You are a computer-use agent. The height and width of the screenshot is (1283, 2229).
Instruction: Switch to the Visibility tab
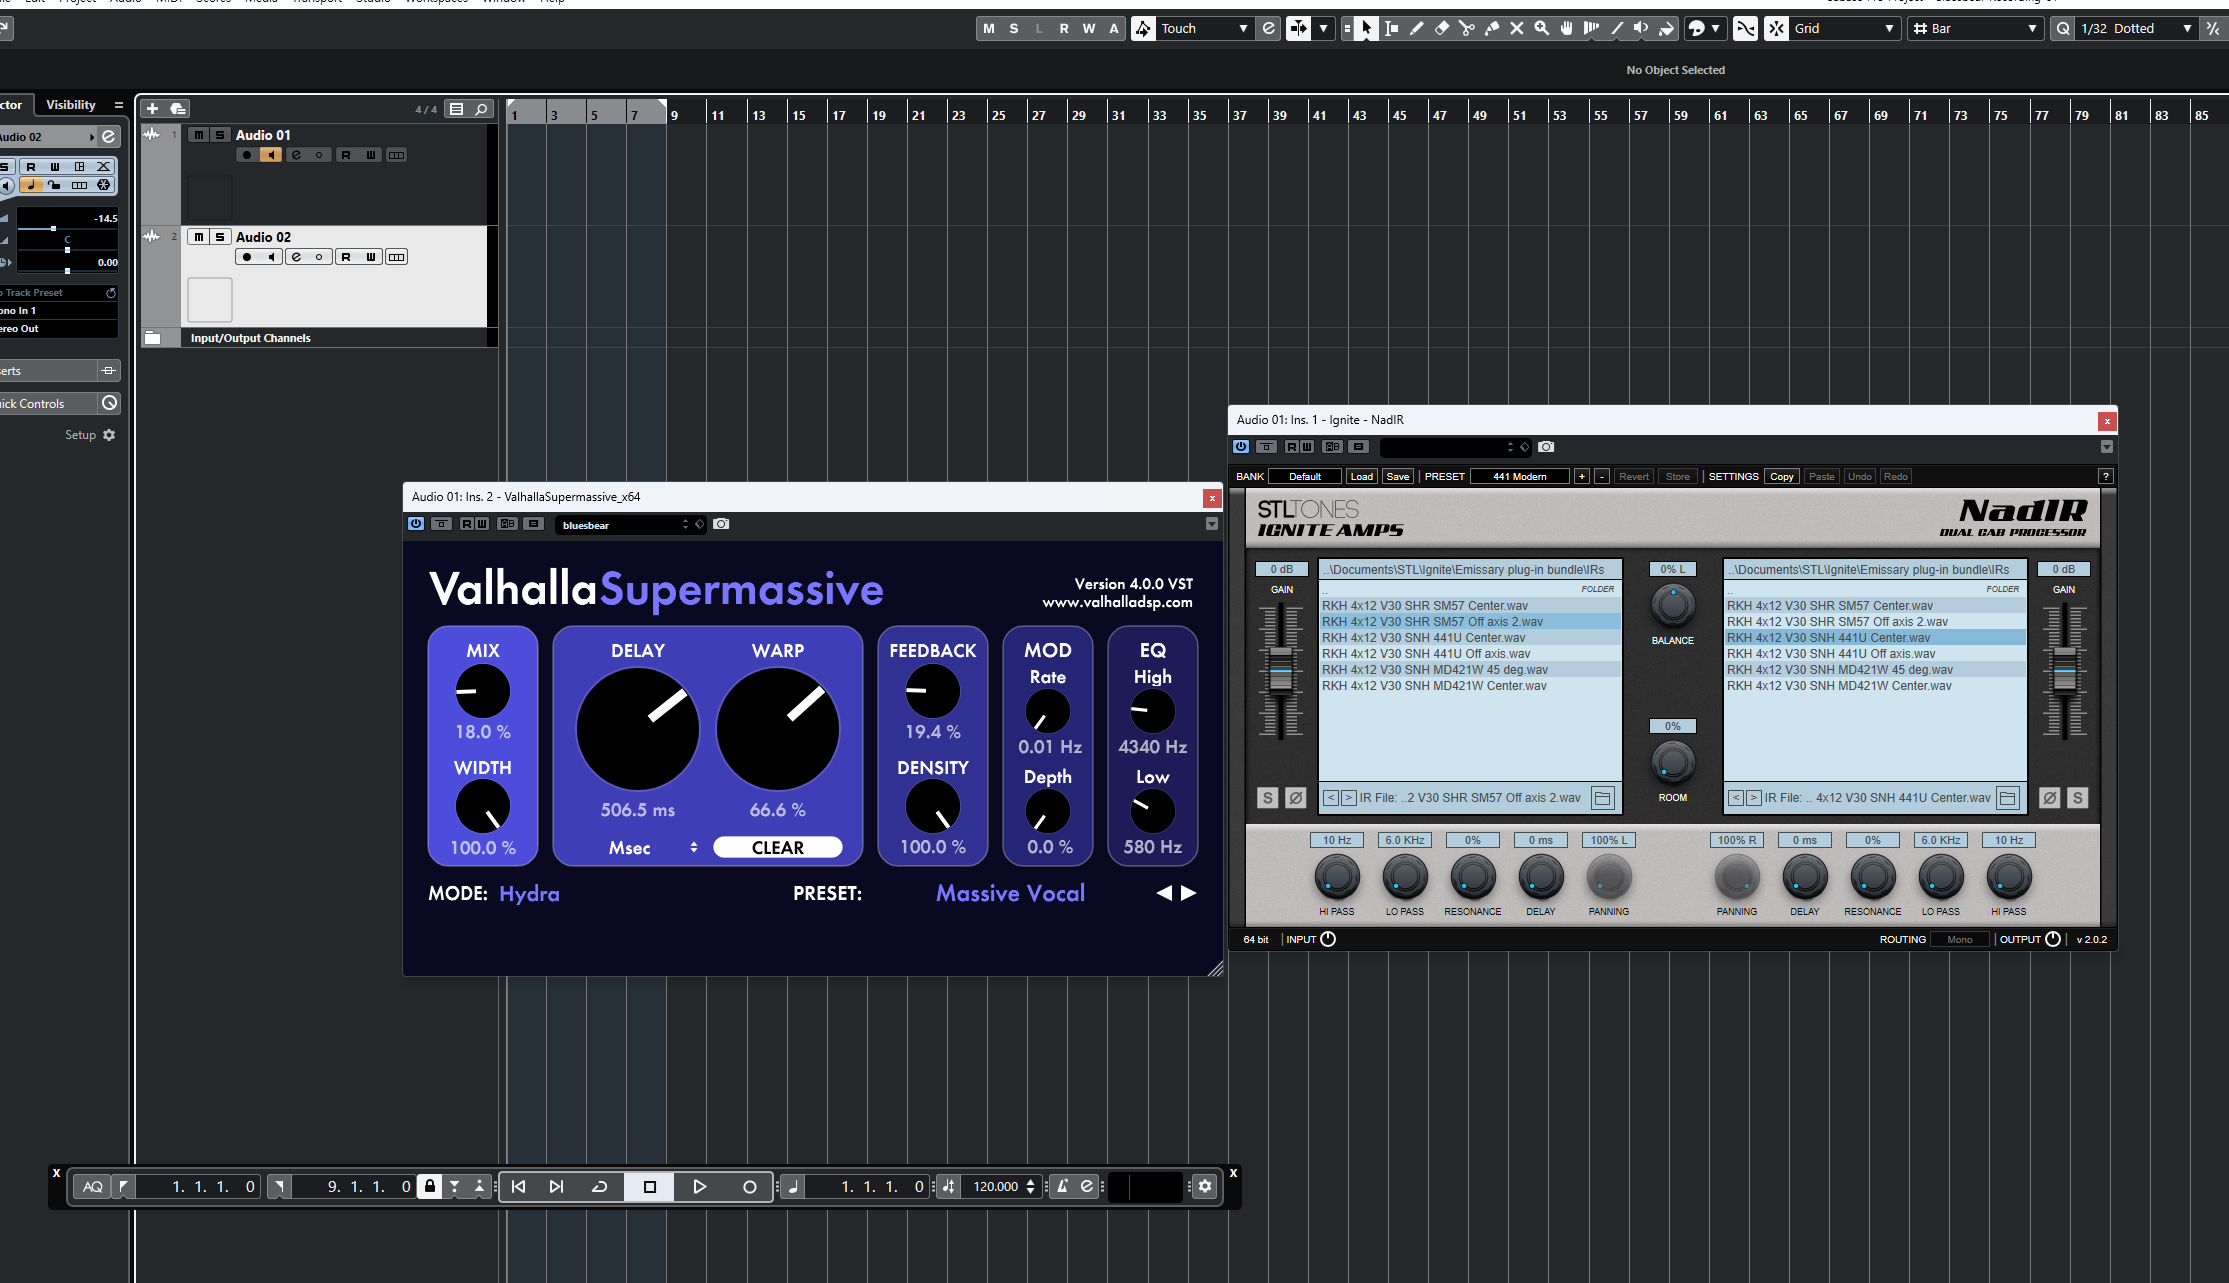point(70,105)
